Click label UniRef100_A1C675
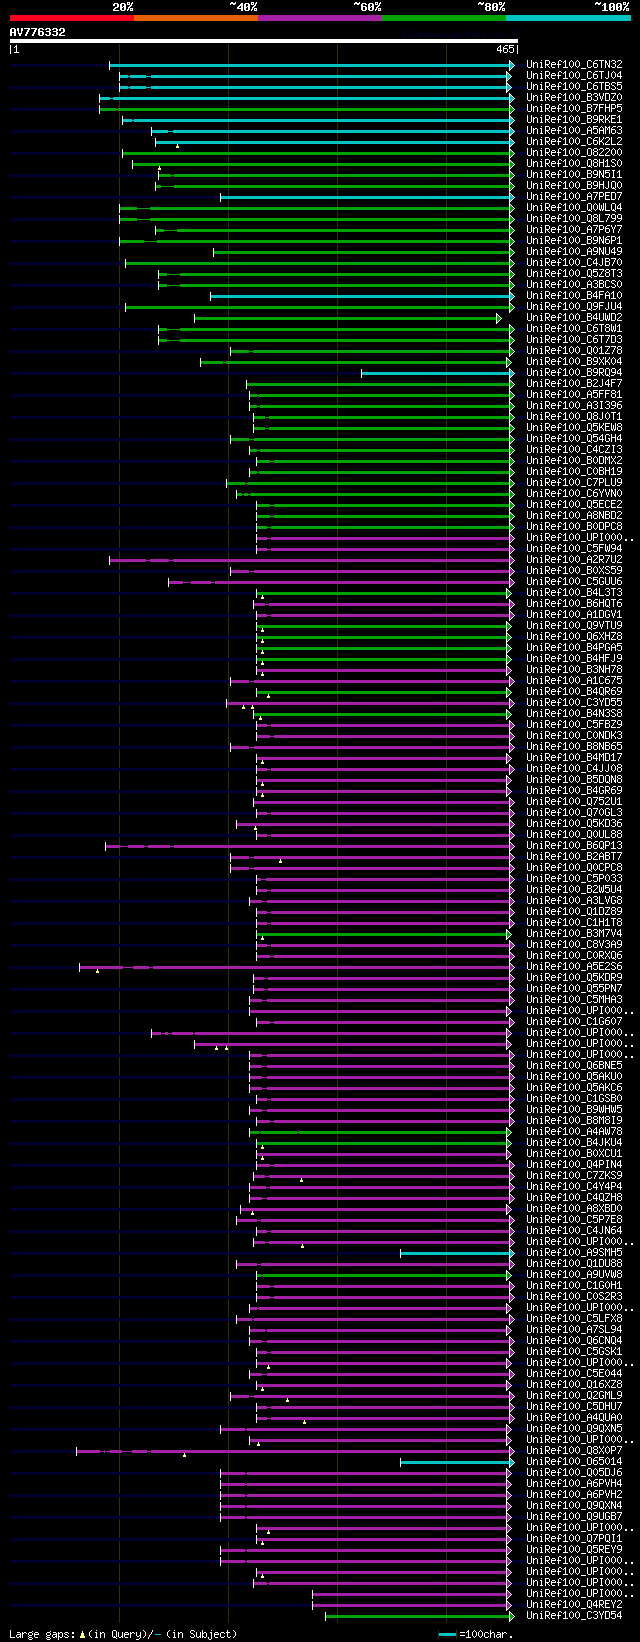Viewport: 640px width, 1642px height. pyautogui.click(x=574, y=681)
